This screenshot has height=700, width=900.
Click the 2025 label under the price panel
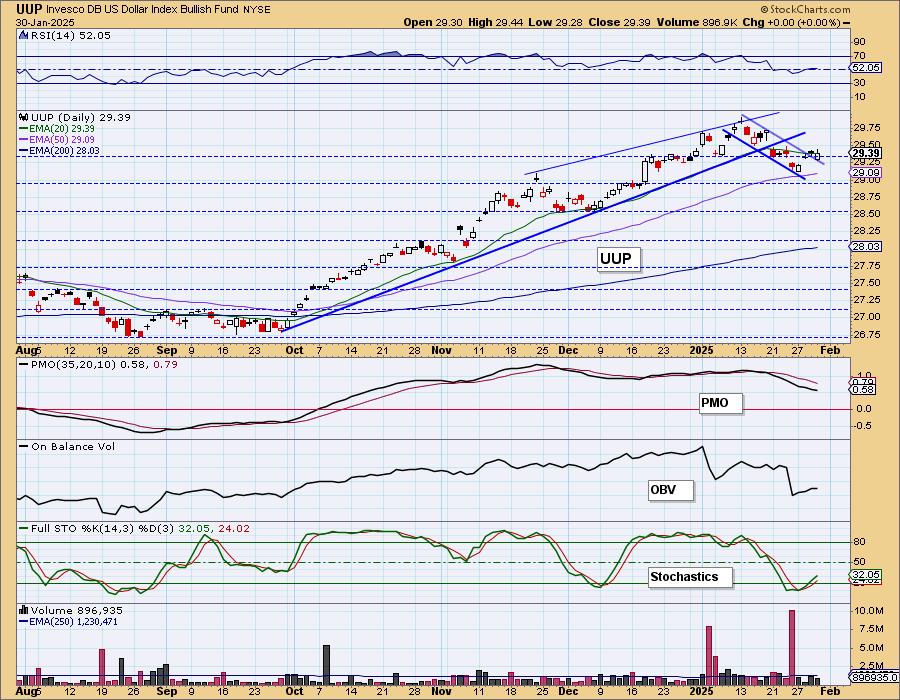pyautogui.click(x=701, y=350)
